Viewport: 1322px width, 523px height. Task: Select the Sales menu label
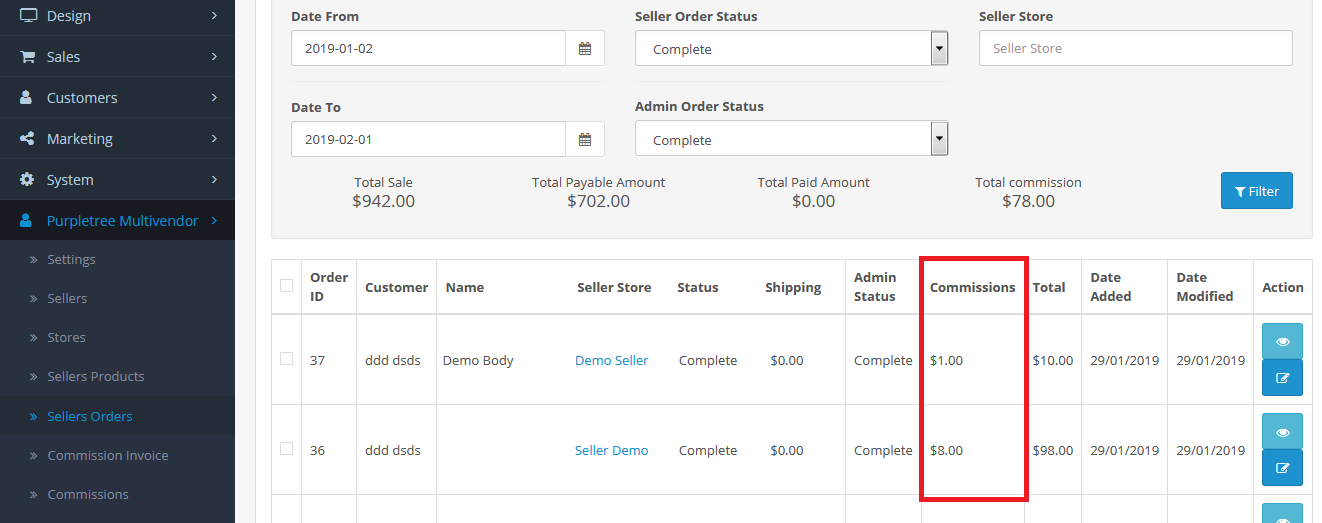point(63,57)
